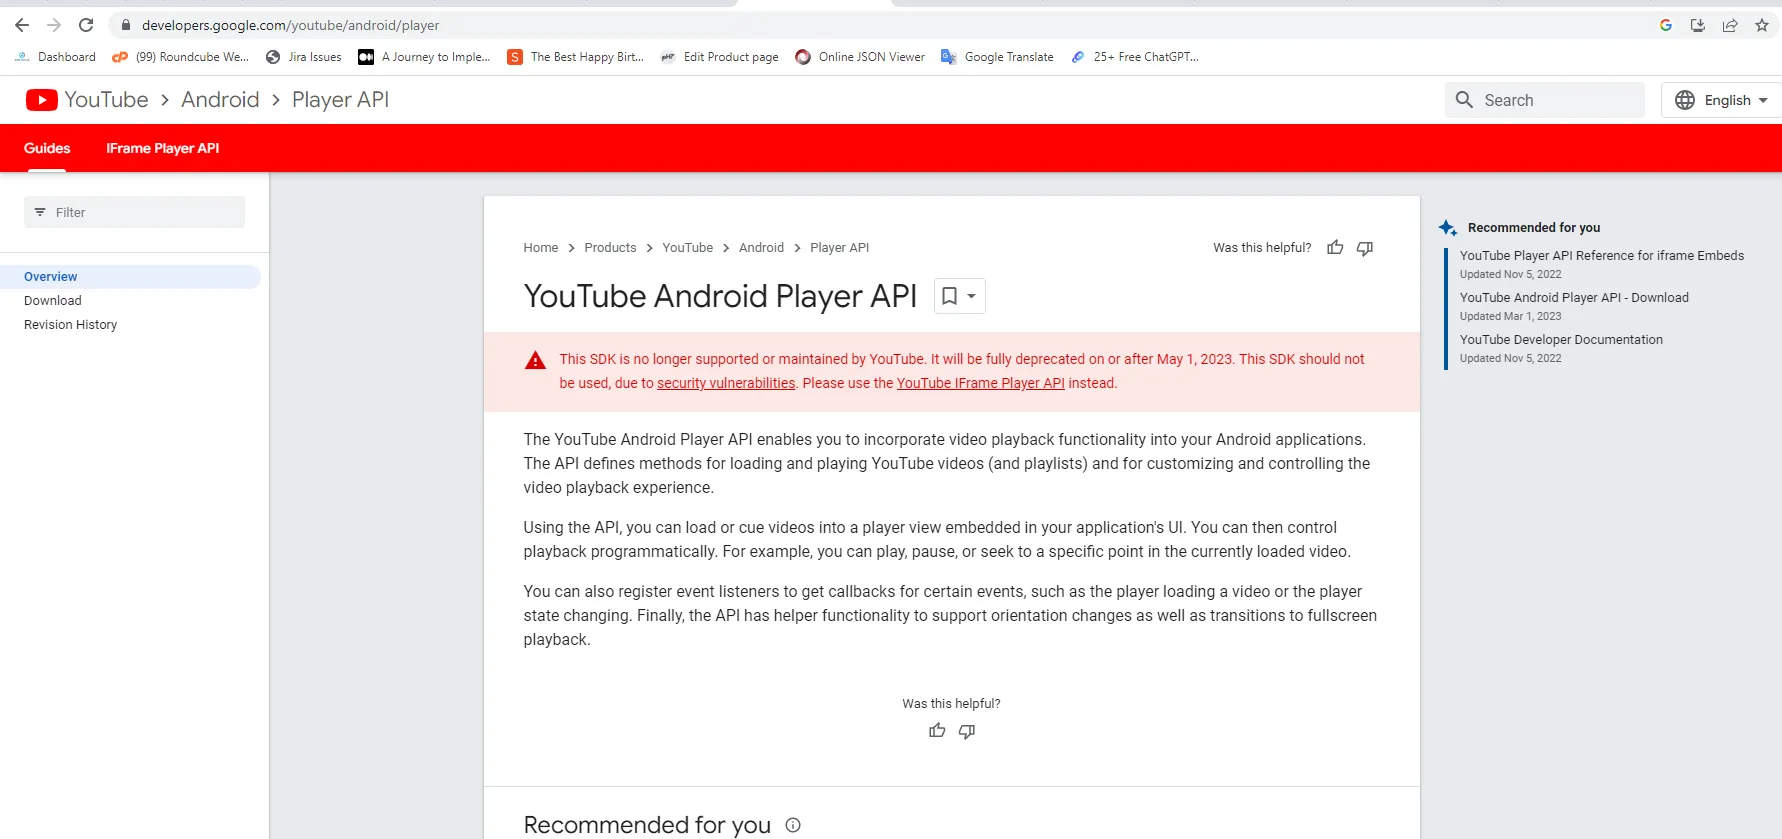The image size is (1782, 839).
Task: Bookmark this tab with the star icon
Action: coord(1762,25)
